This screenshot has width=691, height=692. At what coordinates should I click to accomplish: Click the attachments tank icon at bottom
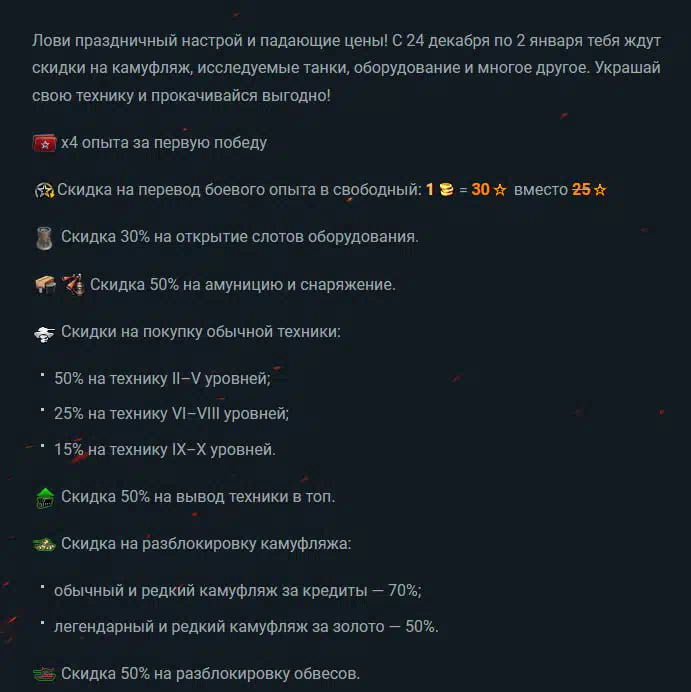tap(44, 674)
